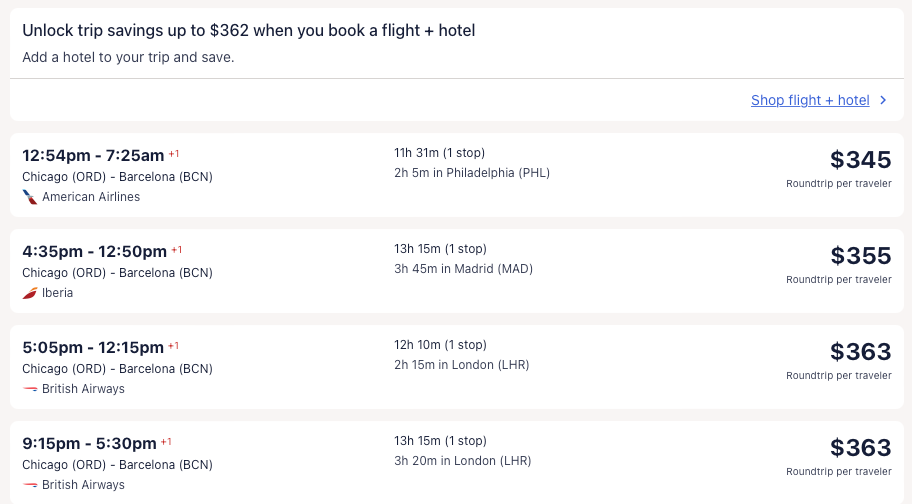Click the Iberia airline logo icon
This screenshot has height=504, width=912.
[x=30, y=293]
